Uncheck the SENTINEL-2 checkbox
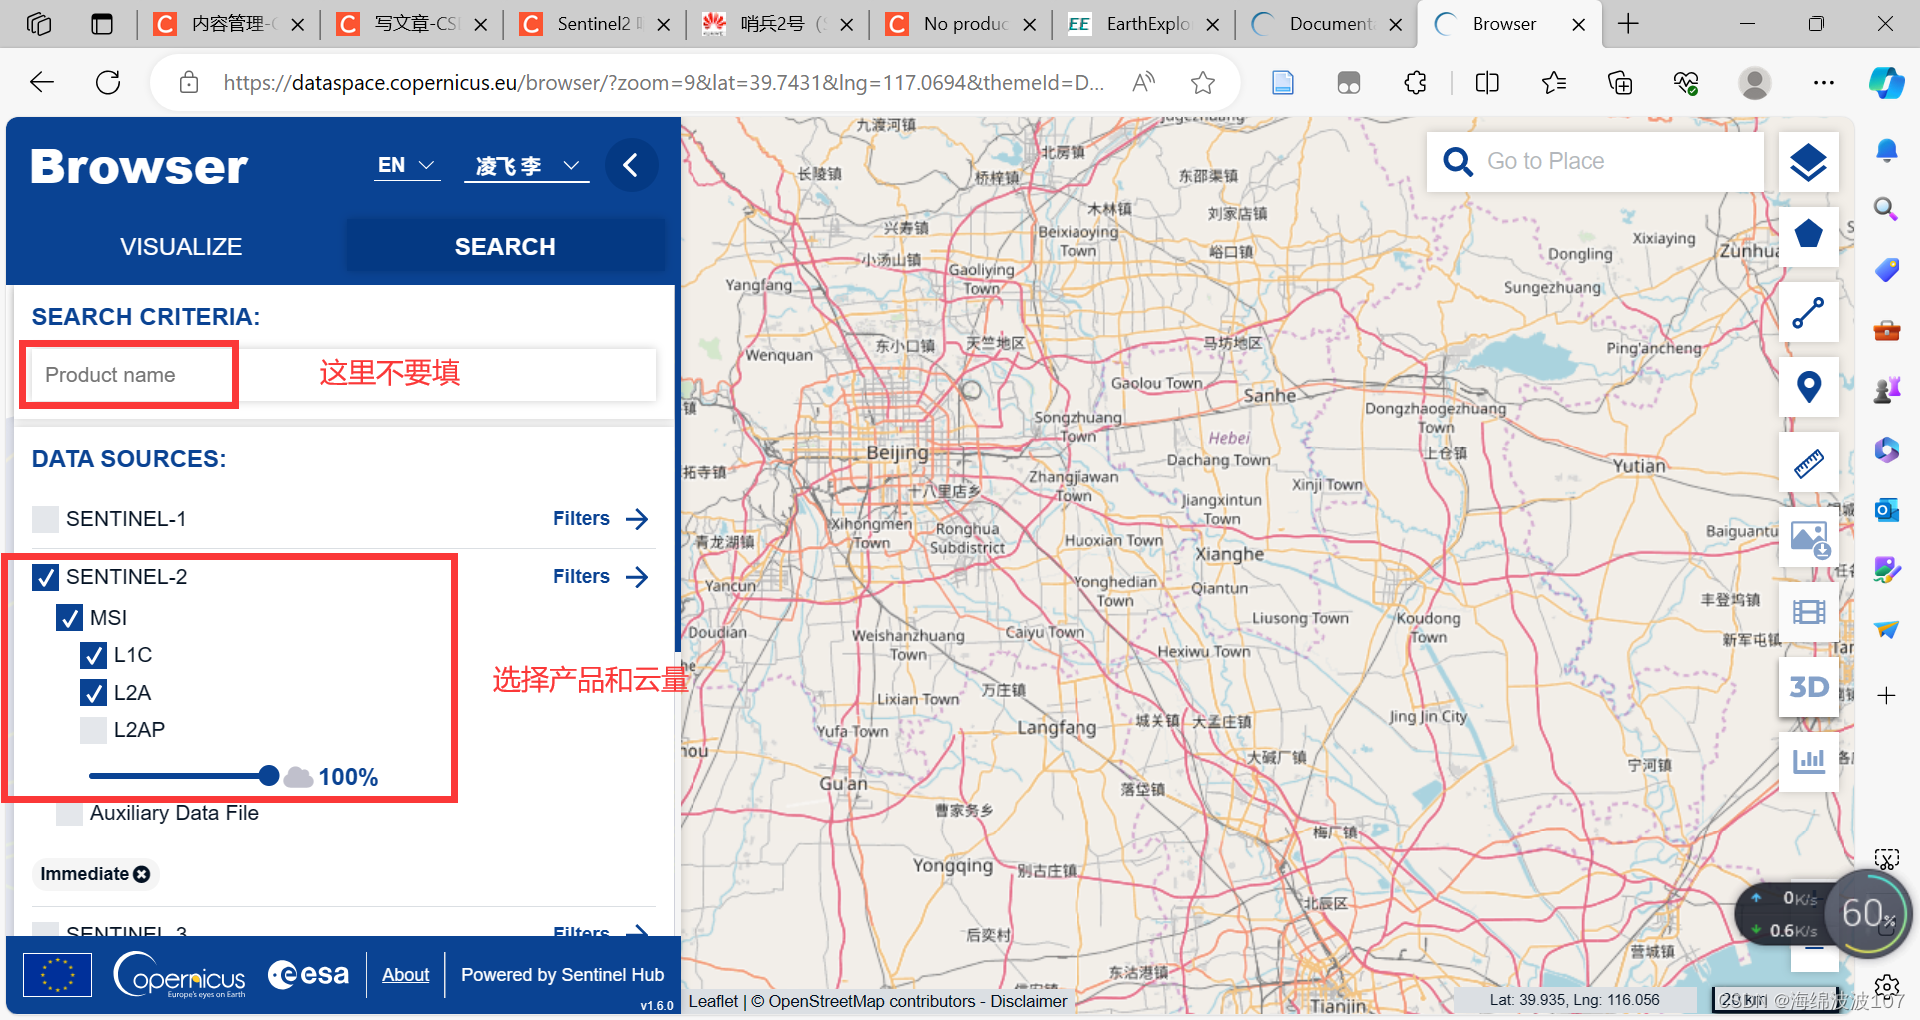 [x=45, y=577]
